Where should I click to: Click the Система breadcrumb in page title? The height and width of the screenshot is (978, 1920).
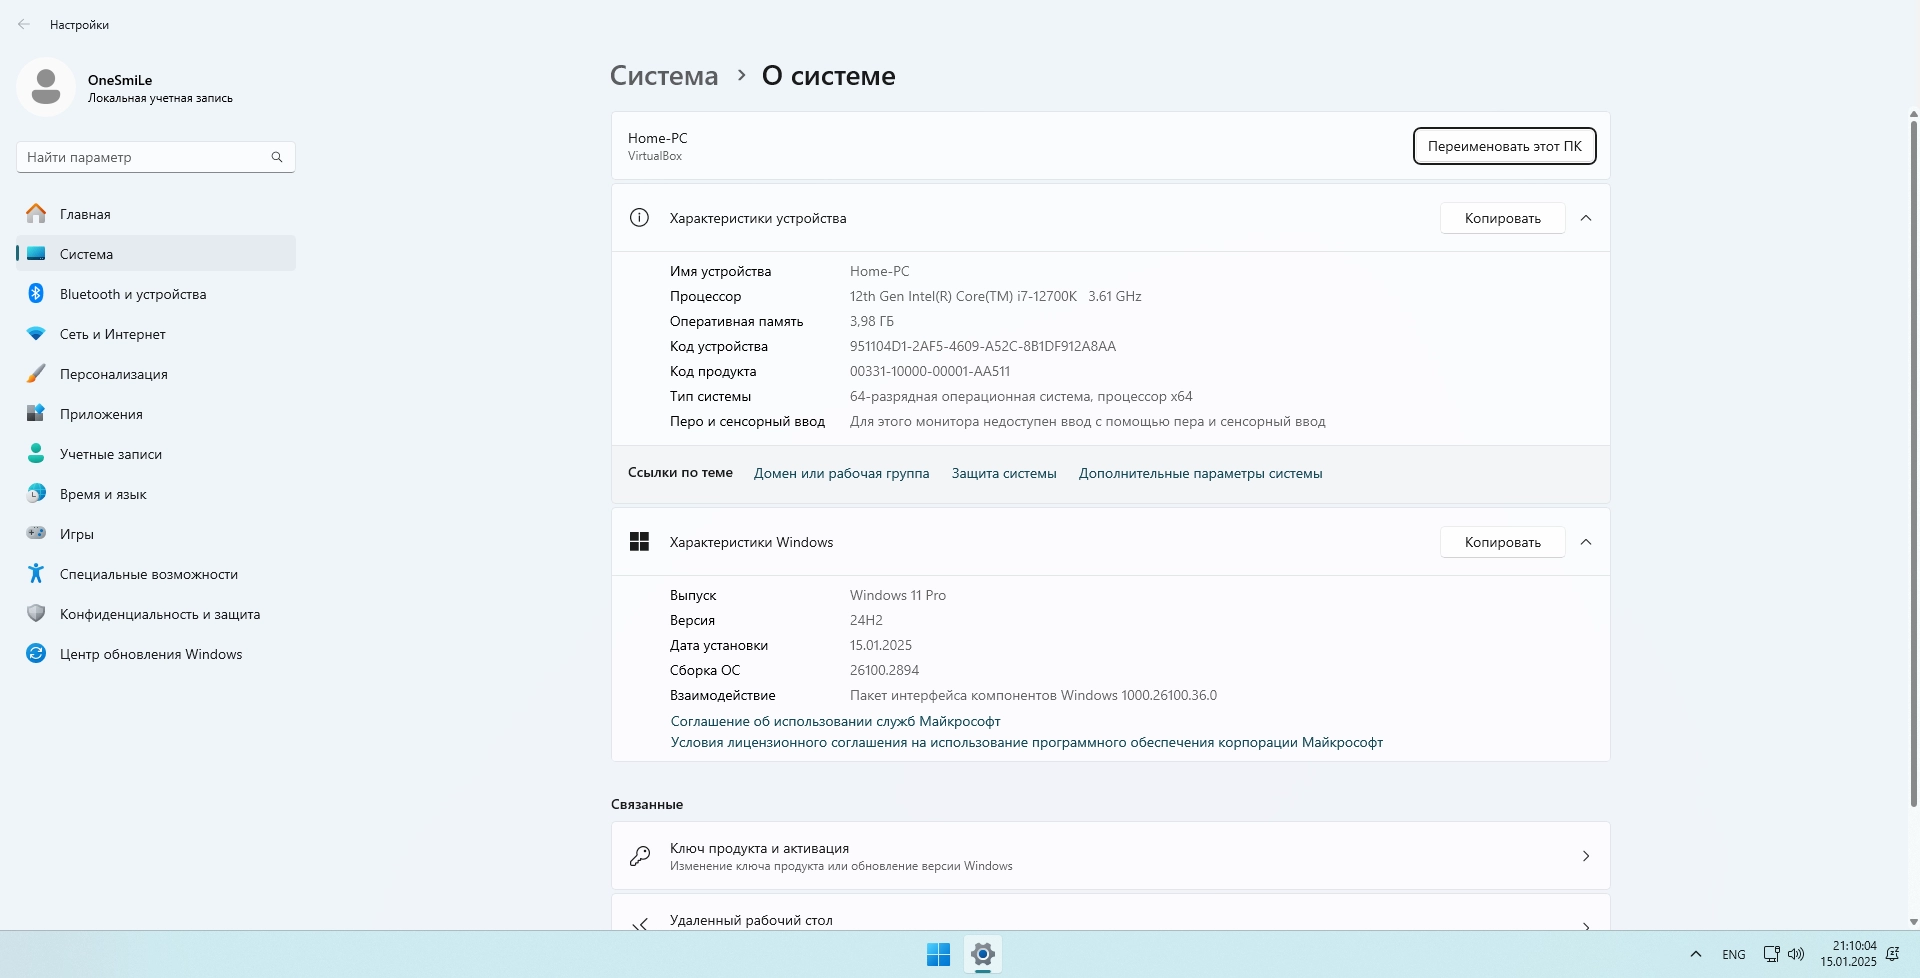click(x=664, y=76)
